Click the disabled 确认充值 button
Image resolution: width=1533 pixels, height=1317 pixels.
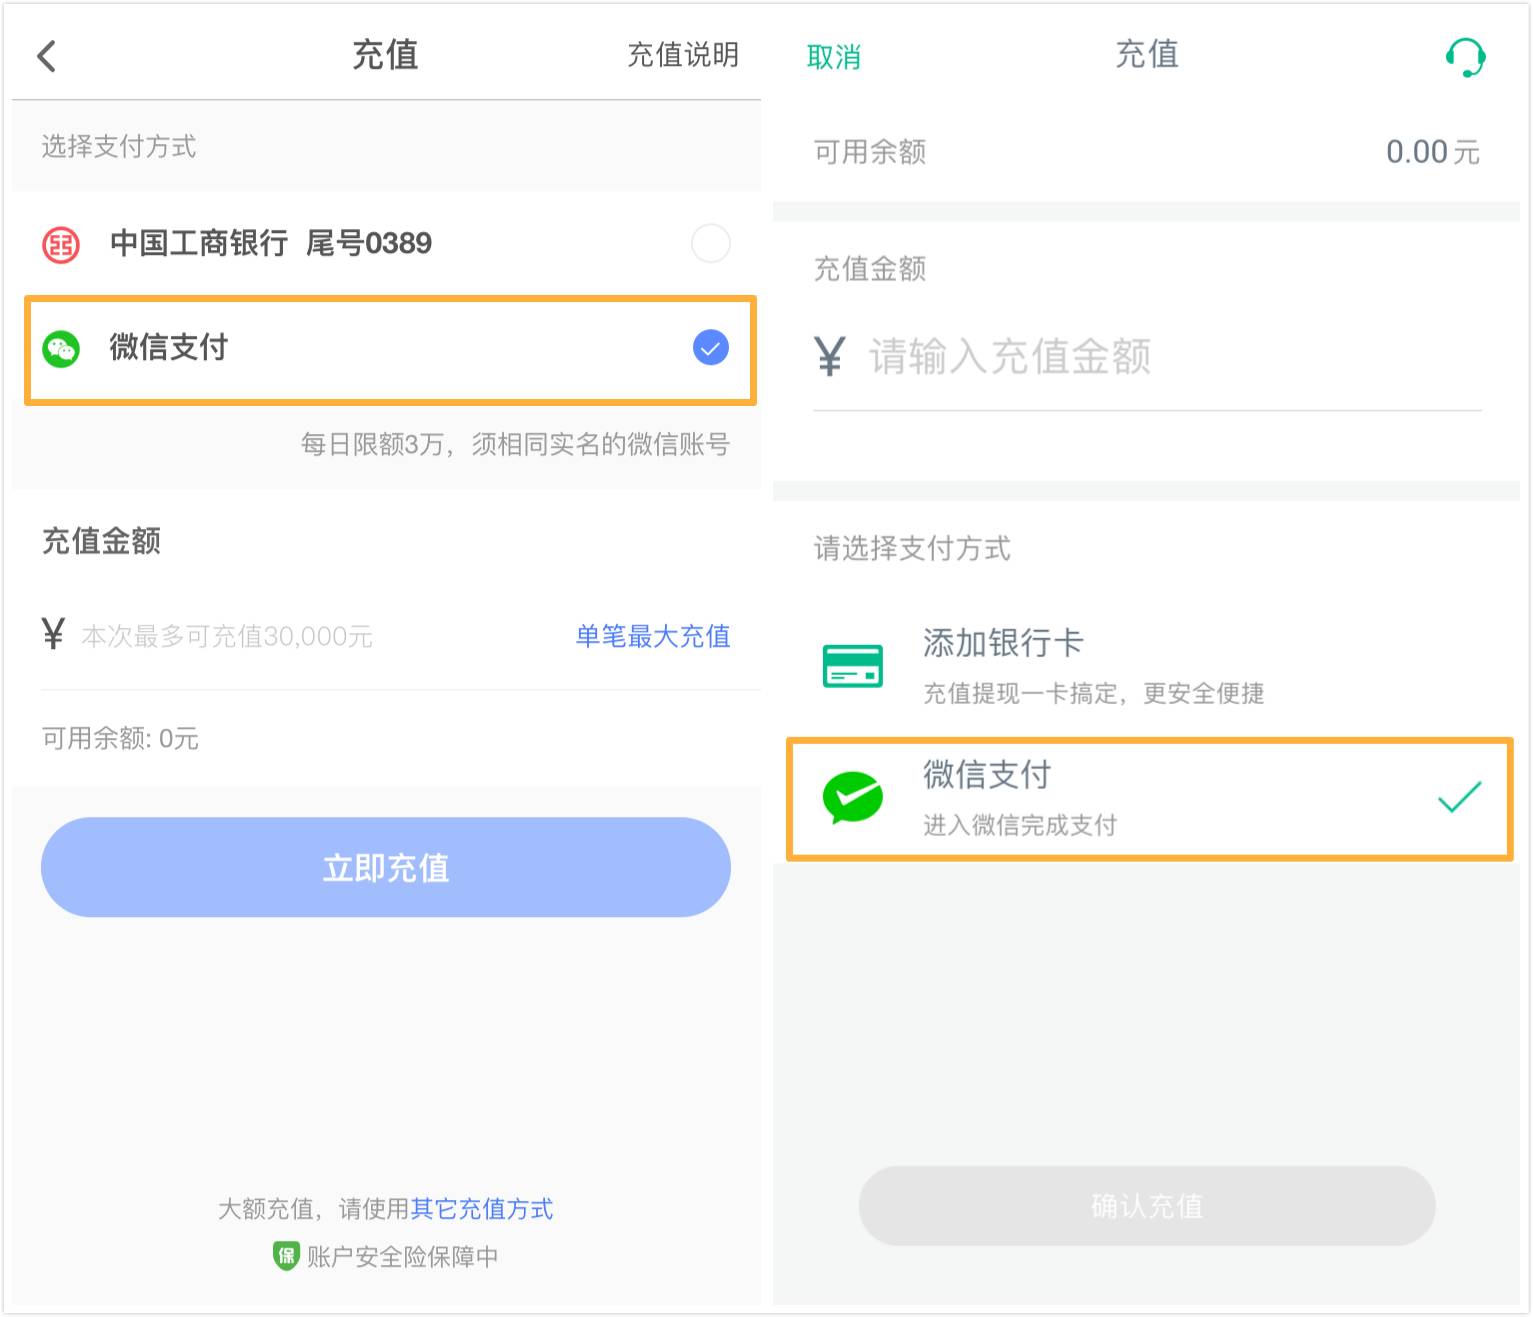pyautogui.click(x=1147, y=1206)
